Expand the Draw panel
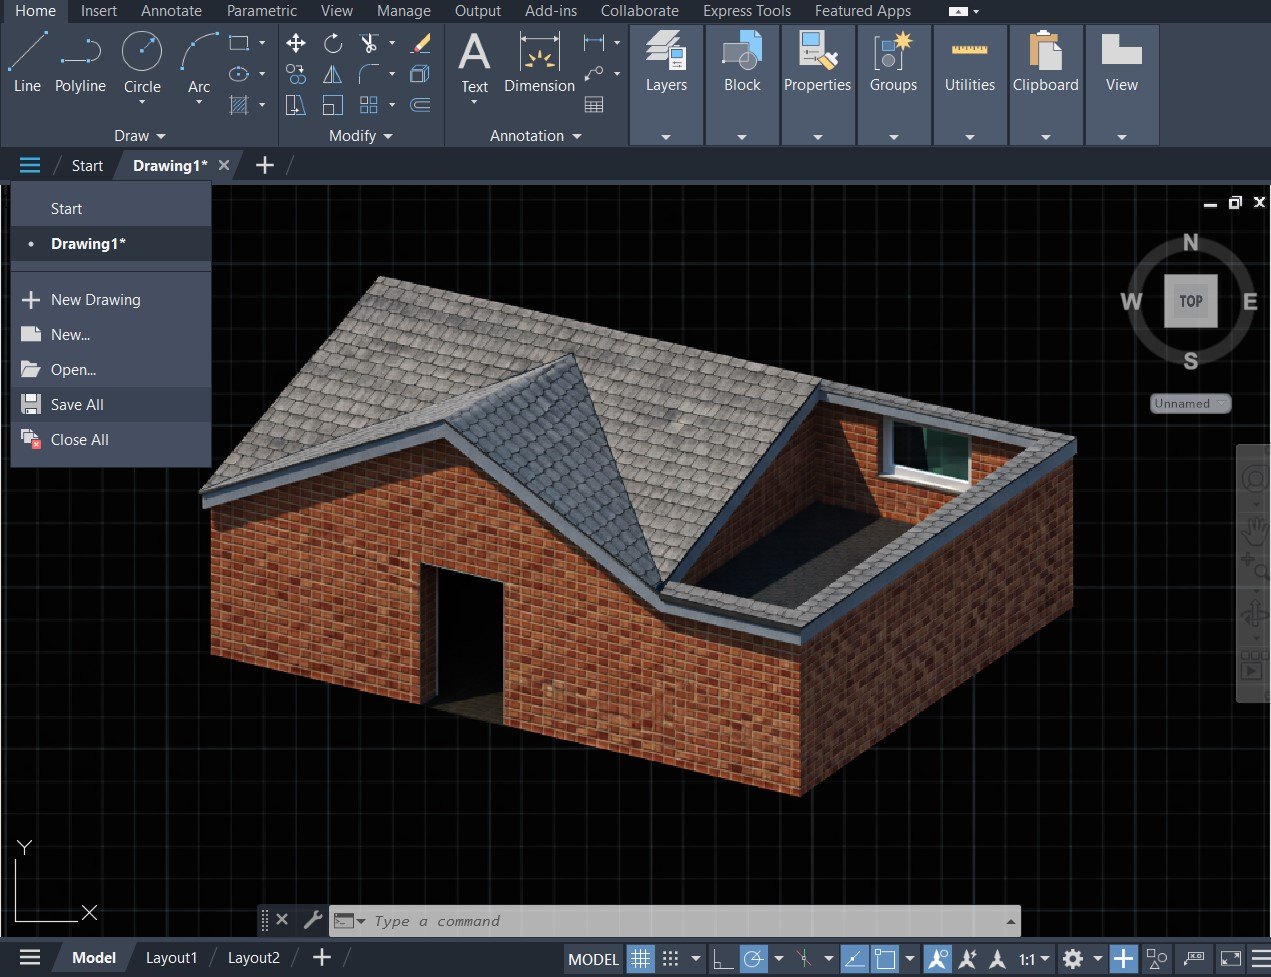The height and width of the screenshot is (977, 1271). point(139,136)
